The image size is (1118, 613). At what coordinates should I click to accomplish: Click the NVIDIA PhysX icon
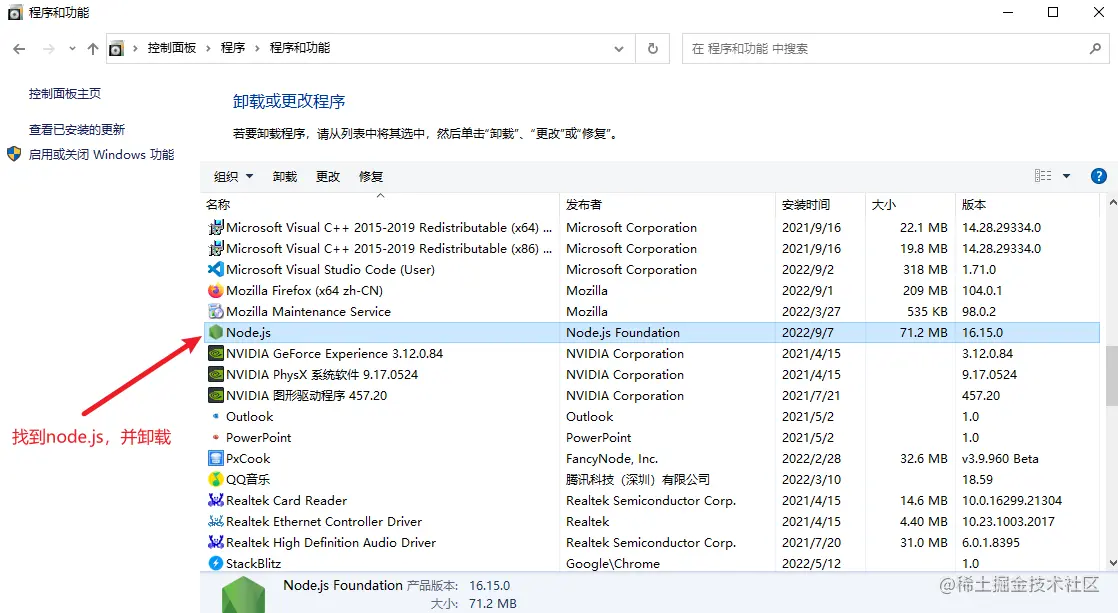[x=215, y=374]
